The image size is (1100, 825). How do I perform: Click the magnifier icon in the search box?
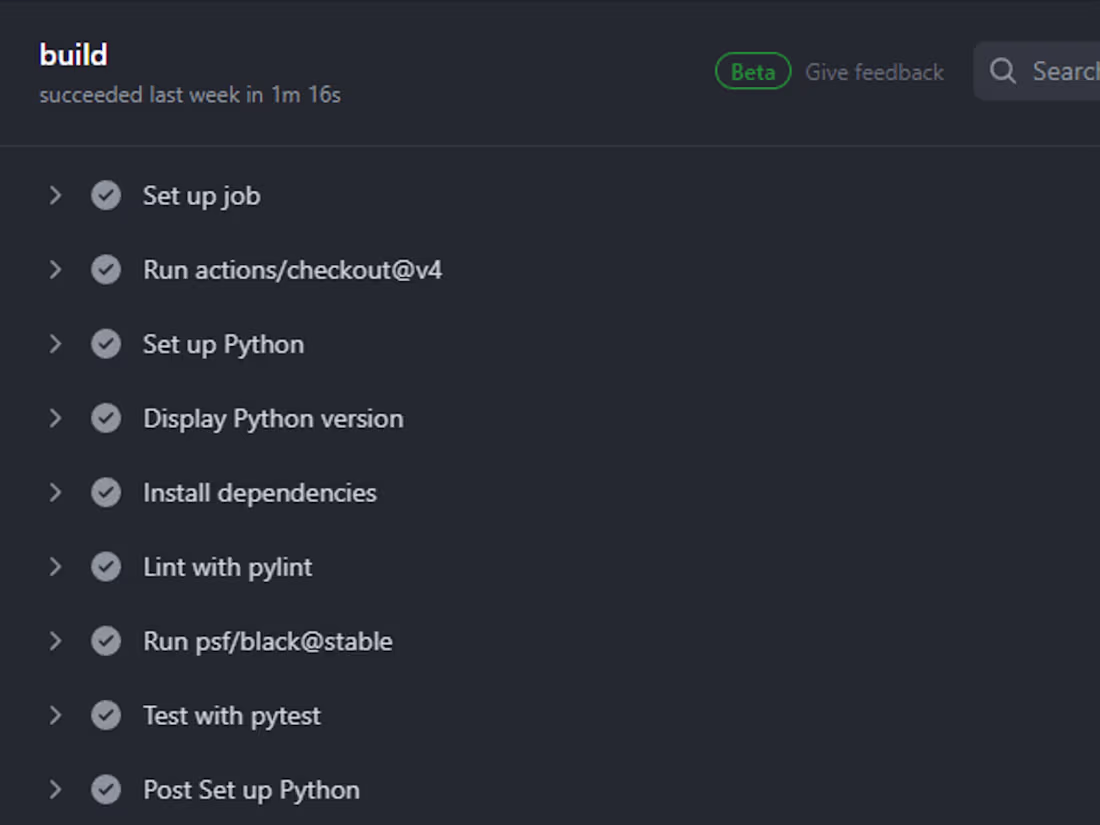(x=1002, y=71)
